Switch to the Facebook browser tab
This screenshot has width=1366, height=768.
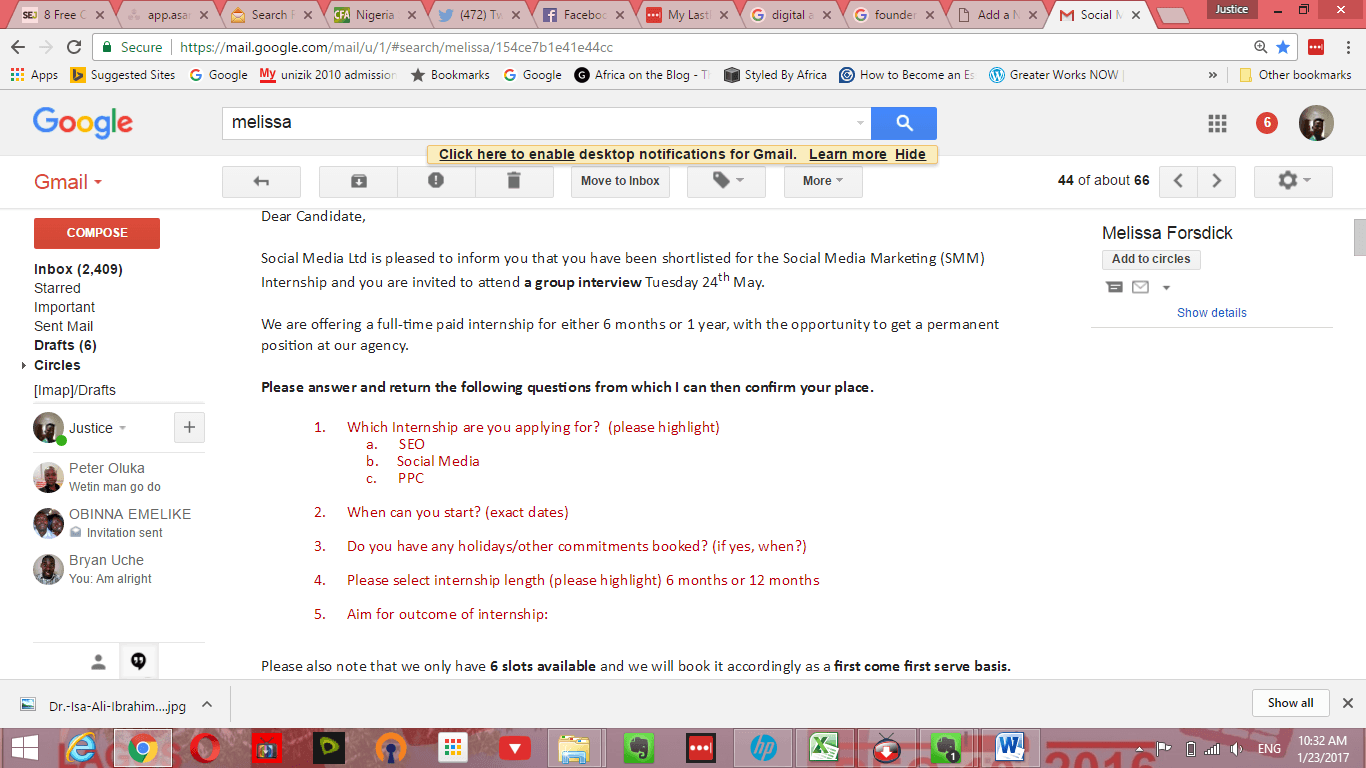coord(577,15)
